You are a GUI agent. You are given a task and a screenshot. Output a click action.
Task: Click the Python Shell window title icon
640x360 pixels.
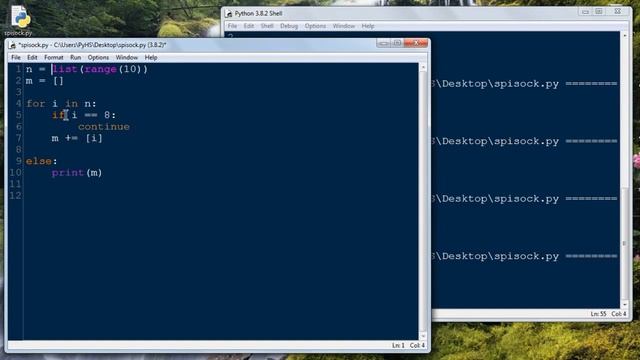pyautogui.click(x=229, y=13)
